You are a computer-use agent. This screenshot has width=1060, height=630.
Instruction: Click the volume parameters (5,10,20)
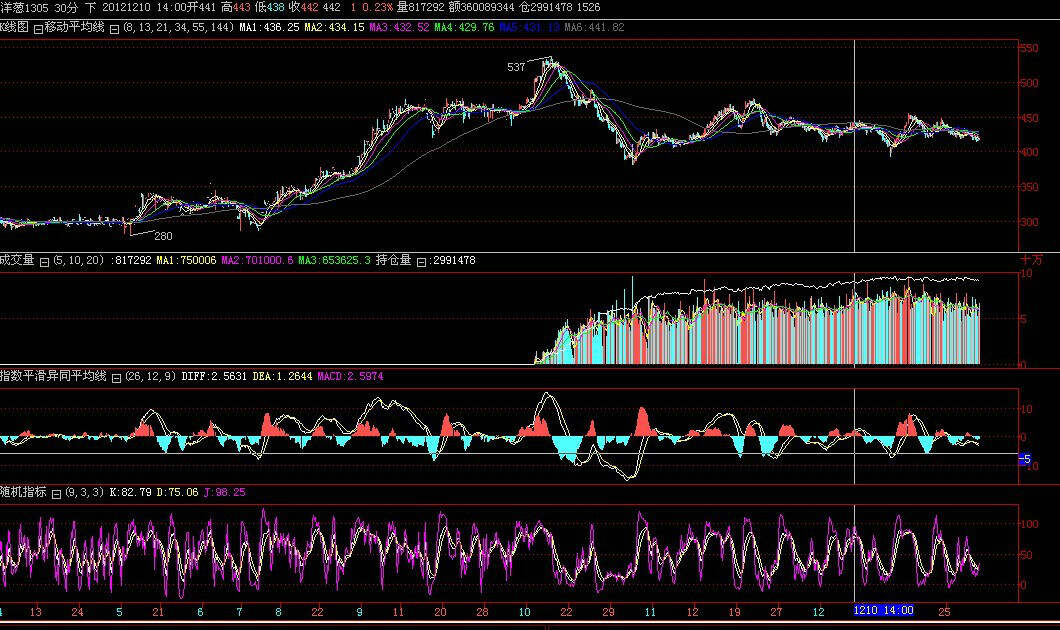[x=80, y=260]
